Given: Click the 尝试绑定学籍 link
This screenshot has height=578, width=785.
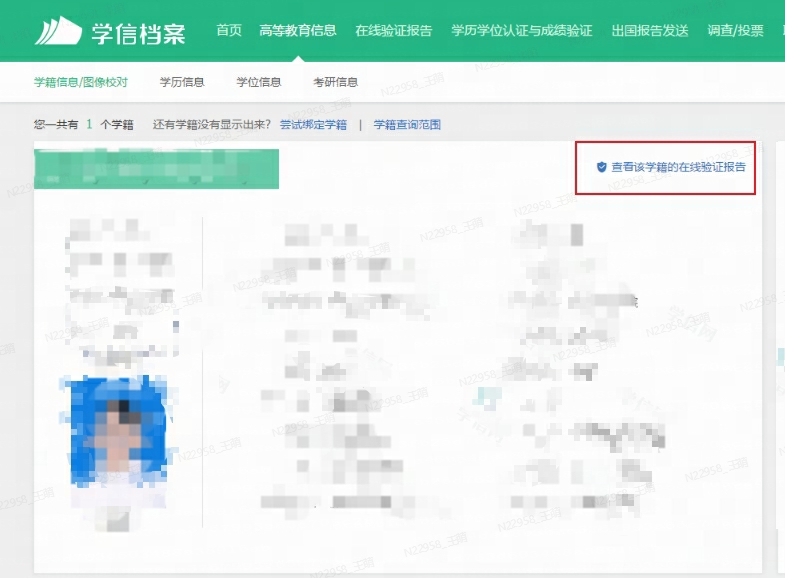Looking at the screenshot, I should pyautogui.click(x=313, y=125).
